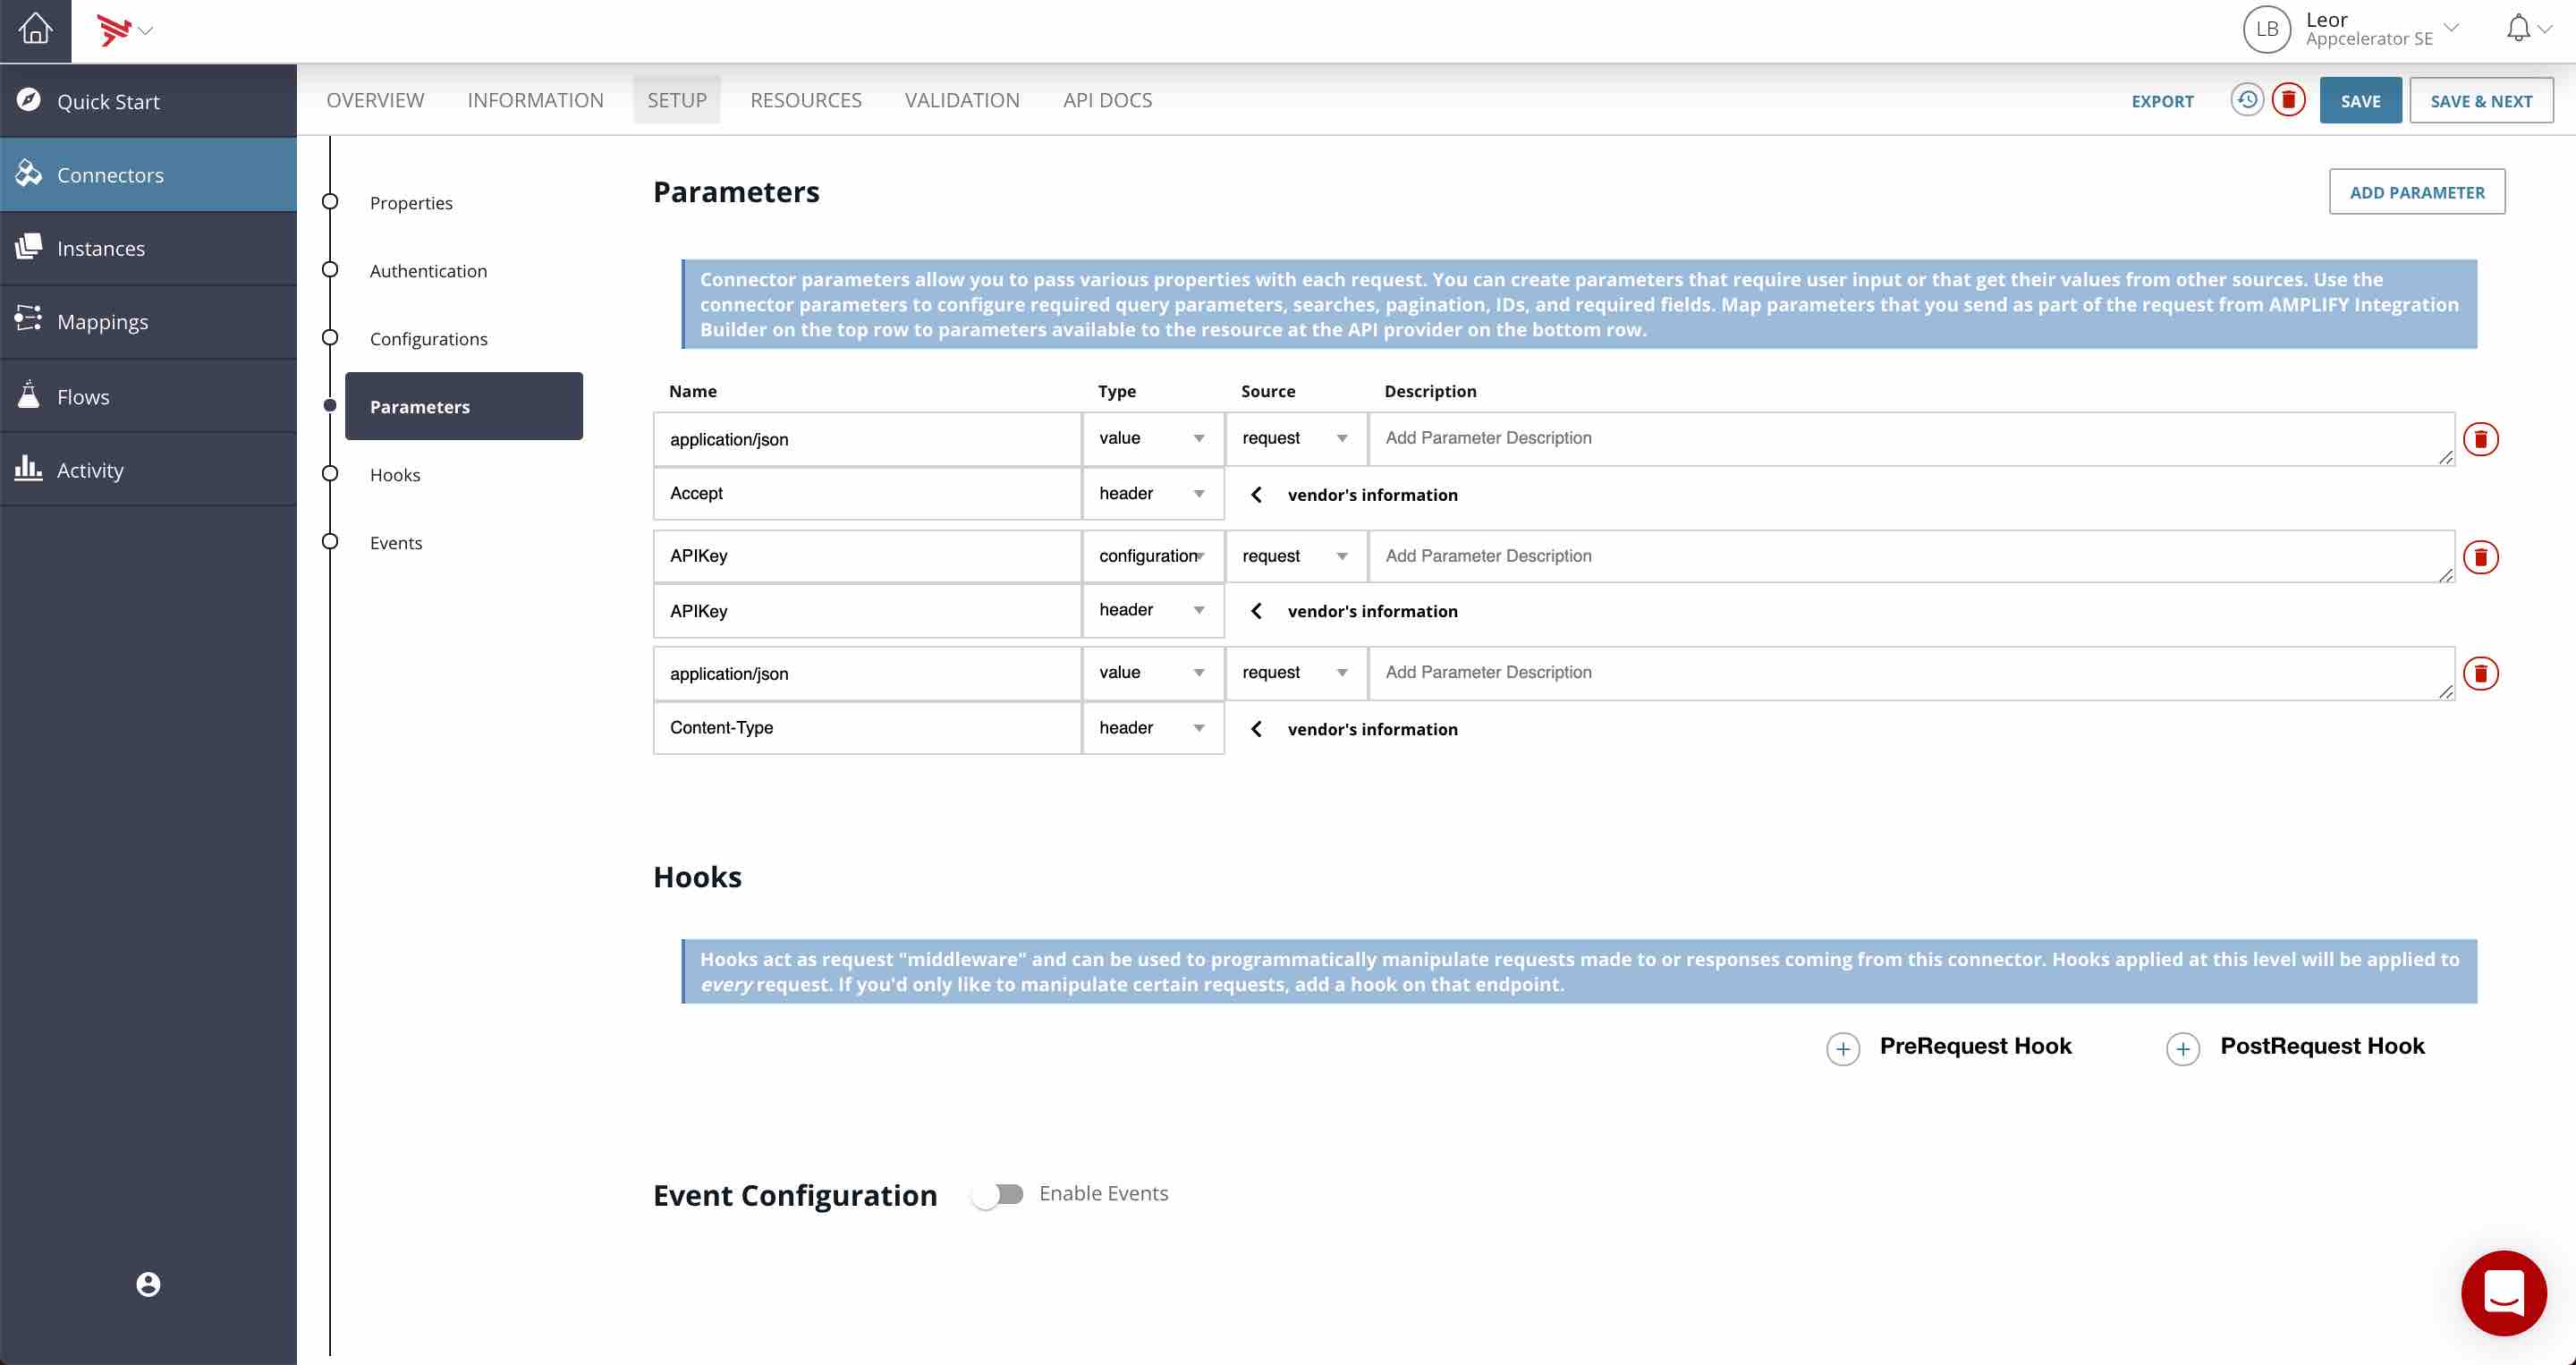Viewport: 2576px width, 1365px height.
Task: Open Activity in the sidebar
Action: pos(148,469)
